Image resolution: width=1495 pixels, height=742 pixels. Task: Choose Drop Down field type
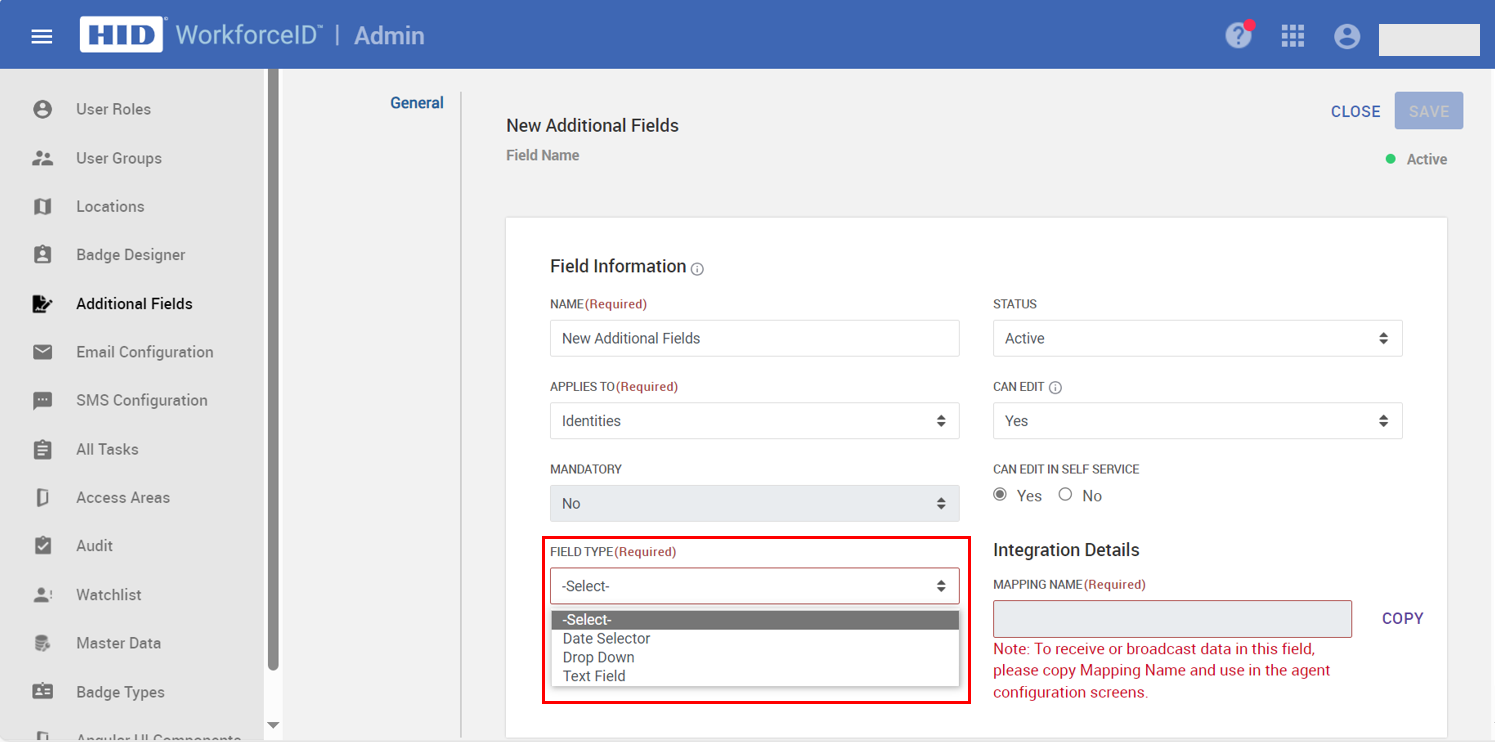(x=755, y=657)
